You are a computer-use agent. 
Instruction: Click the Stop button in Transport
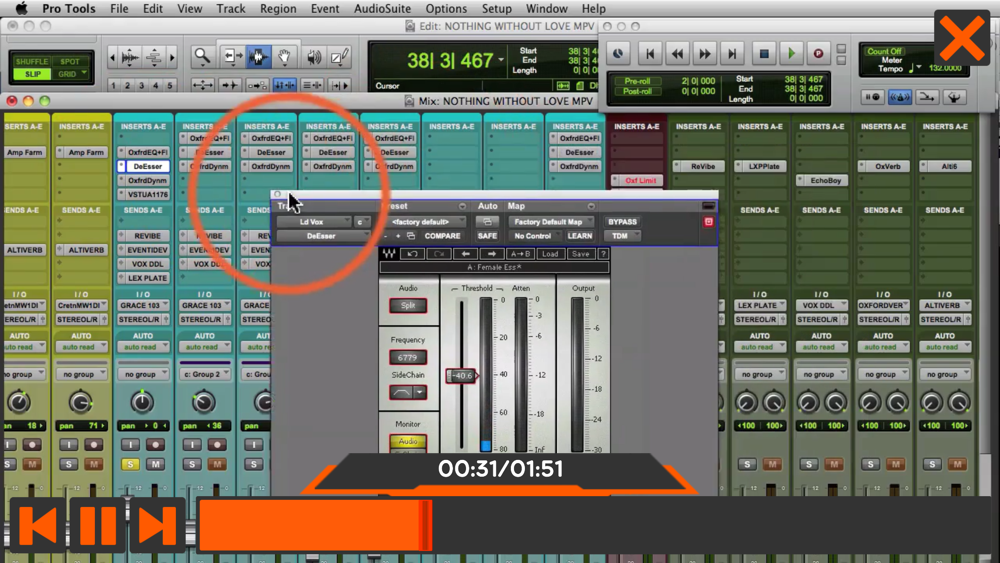pos(763,54)
